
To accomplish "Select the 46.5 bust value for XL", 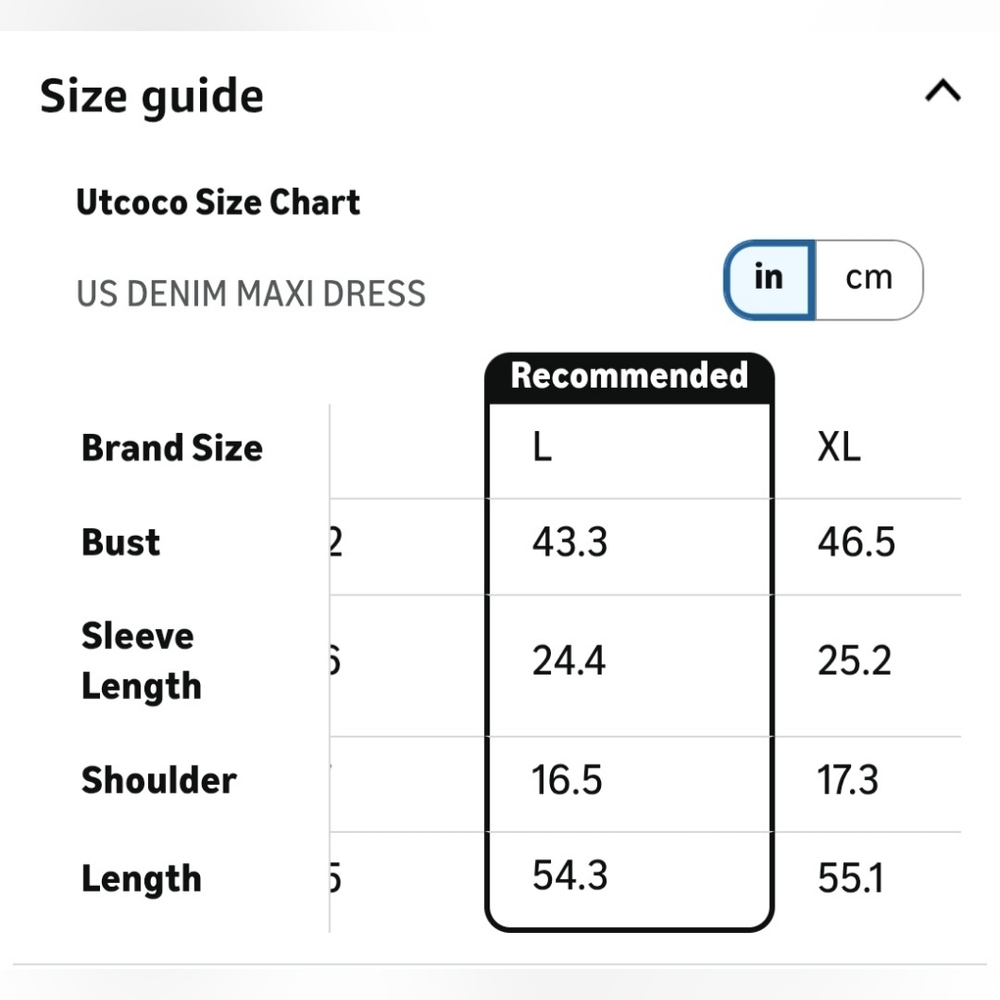I will 857,543.
